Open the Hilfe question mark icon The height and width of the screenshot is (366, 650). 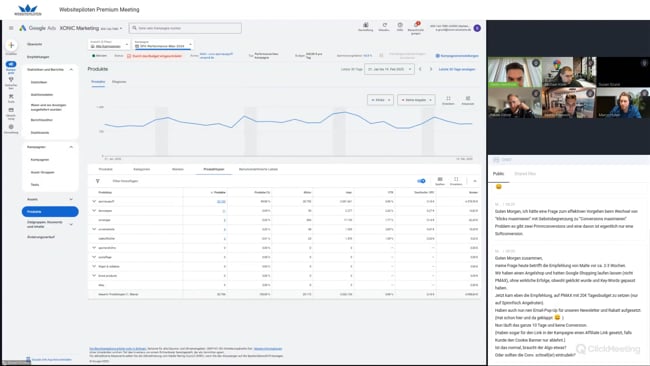point(400,25)
